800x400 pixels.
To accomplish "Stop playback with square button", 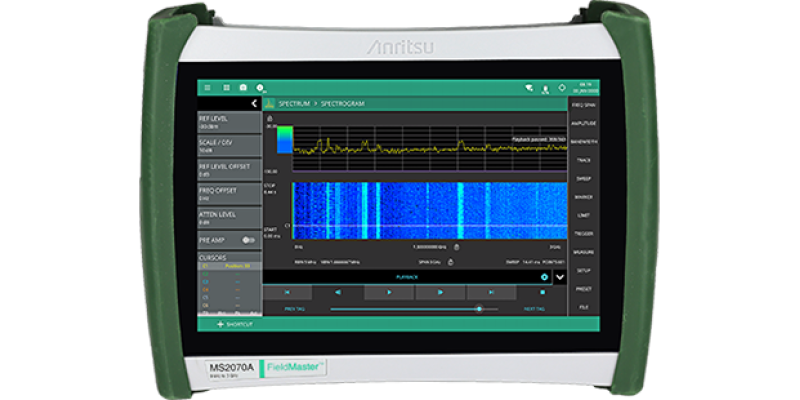I will click(x=542, y=292).
